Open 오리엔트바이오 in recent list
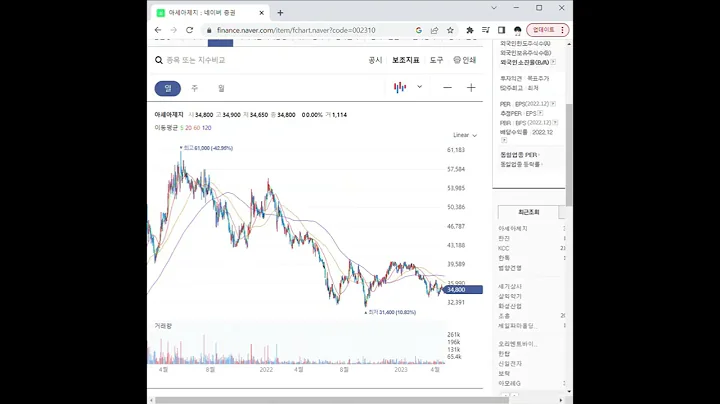 (x=518, y=344)
